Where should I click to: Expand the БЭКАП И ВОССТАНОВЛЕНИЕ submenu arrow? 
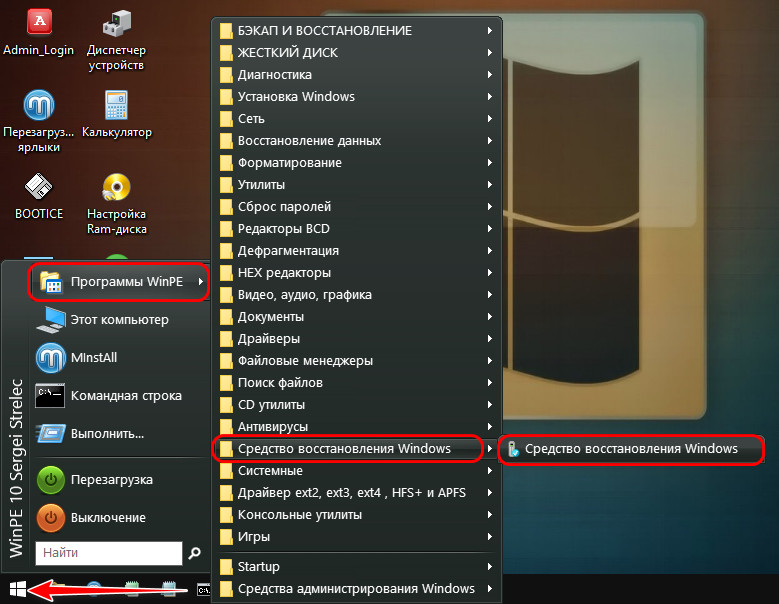(490, 31)
